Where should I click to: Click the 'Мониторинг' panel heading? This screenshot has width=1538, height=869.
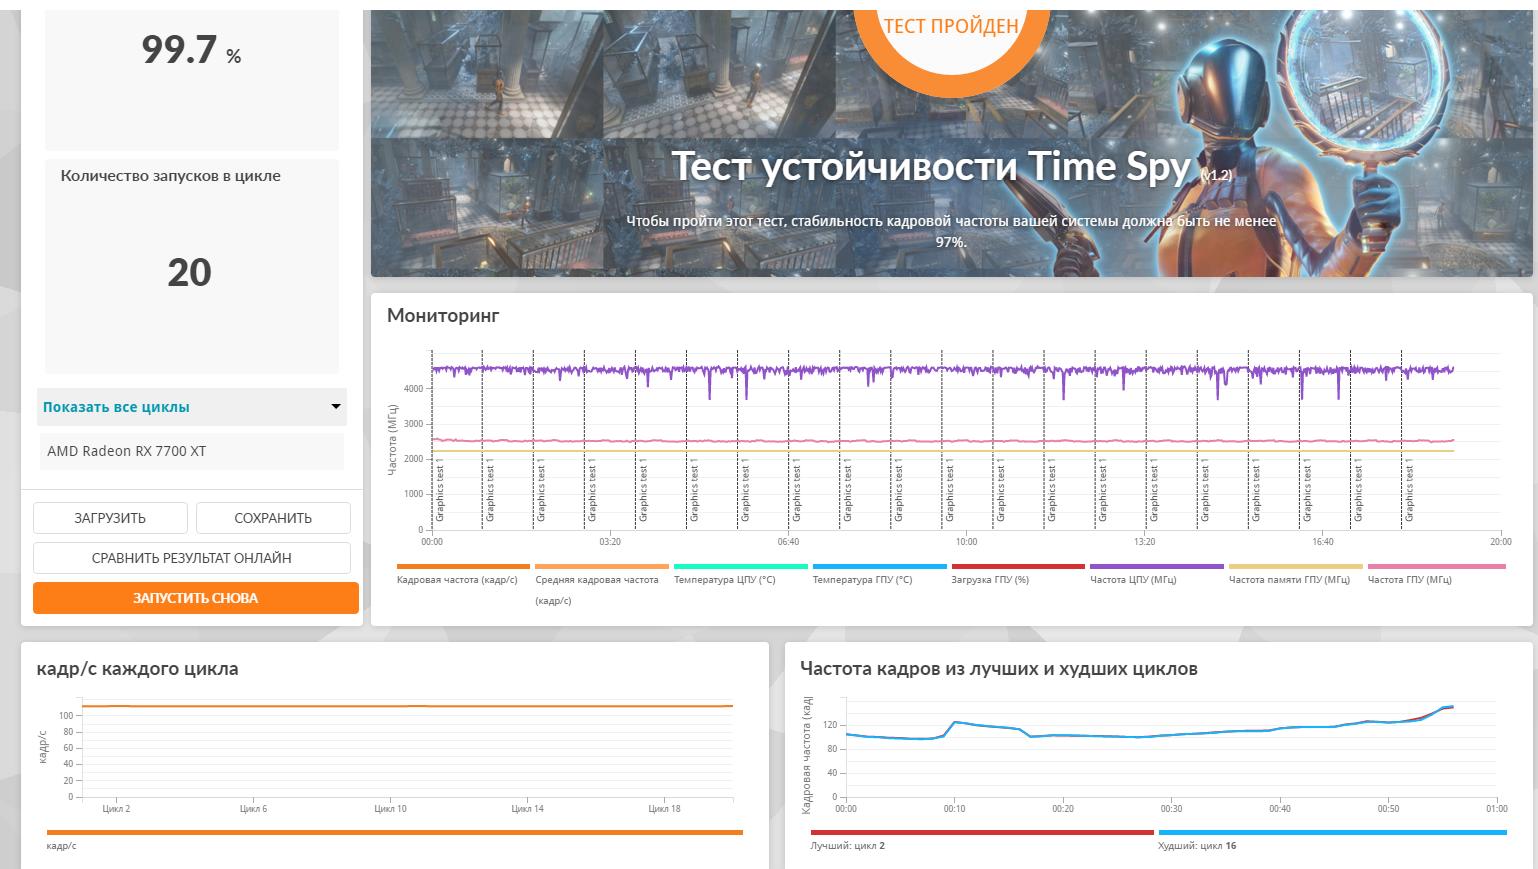(x=443, y=316)
